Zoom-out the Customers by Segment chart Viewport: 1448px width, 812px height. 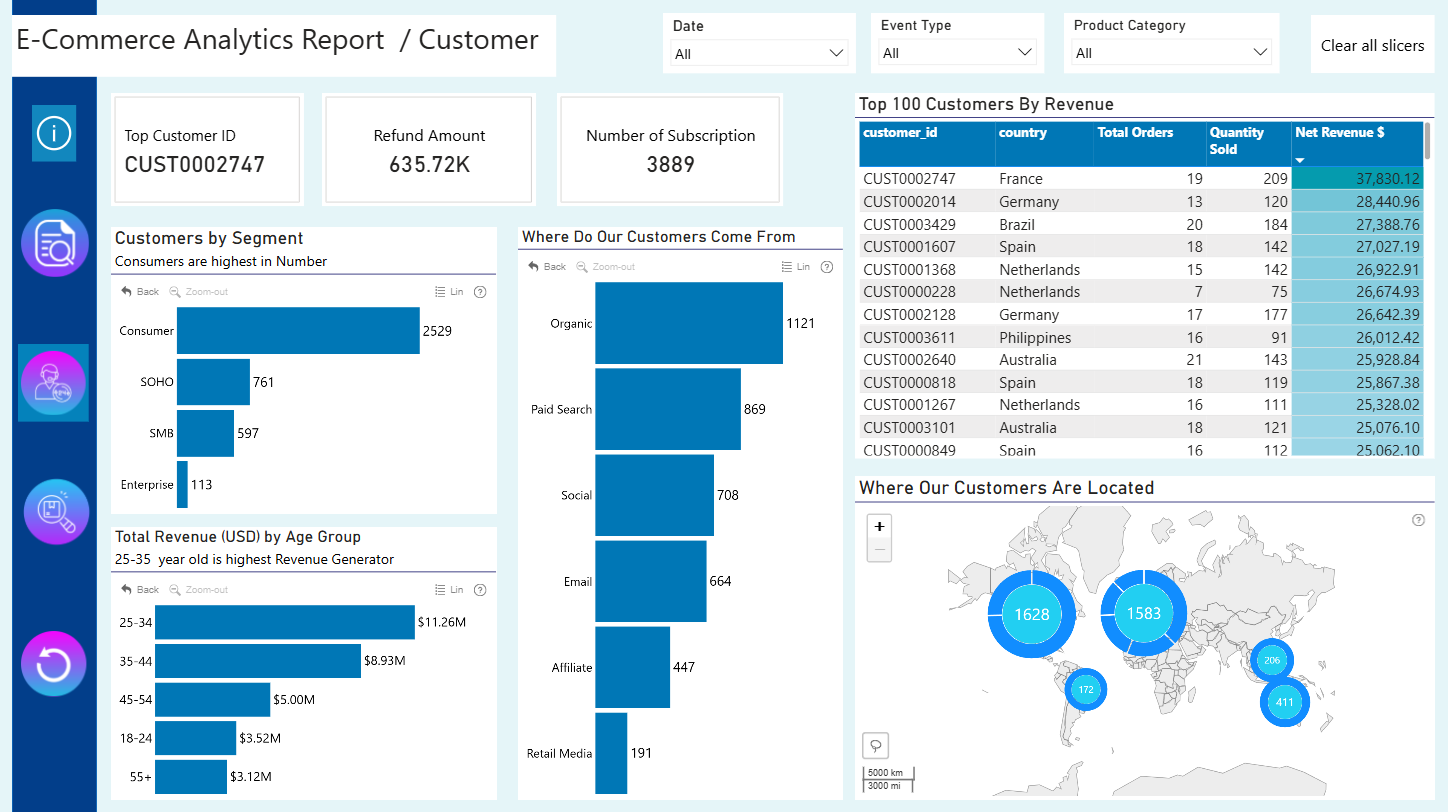point(198,292)
